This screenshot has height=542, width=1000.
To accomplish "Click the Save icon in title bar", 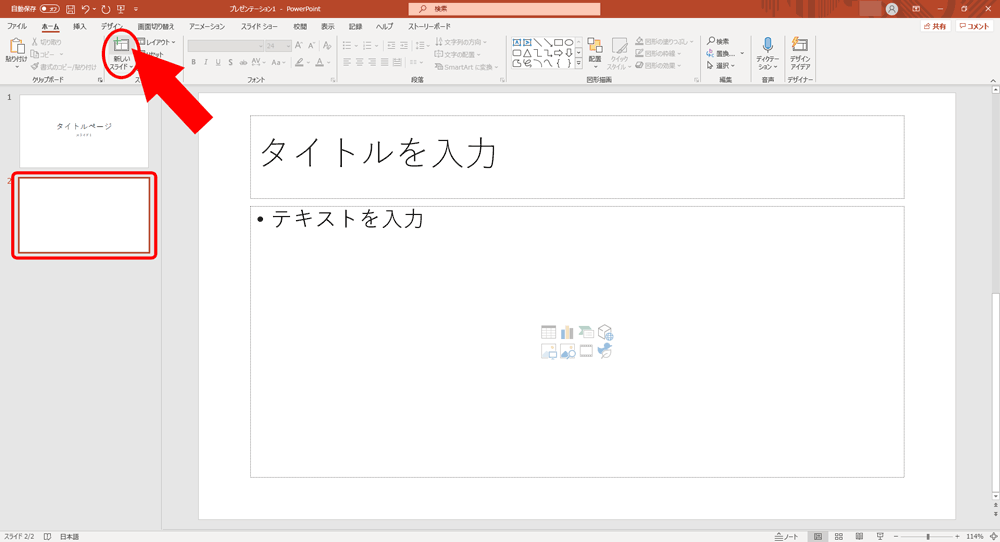I will click(71, 9).
